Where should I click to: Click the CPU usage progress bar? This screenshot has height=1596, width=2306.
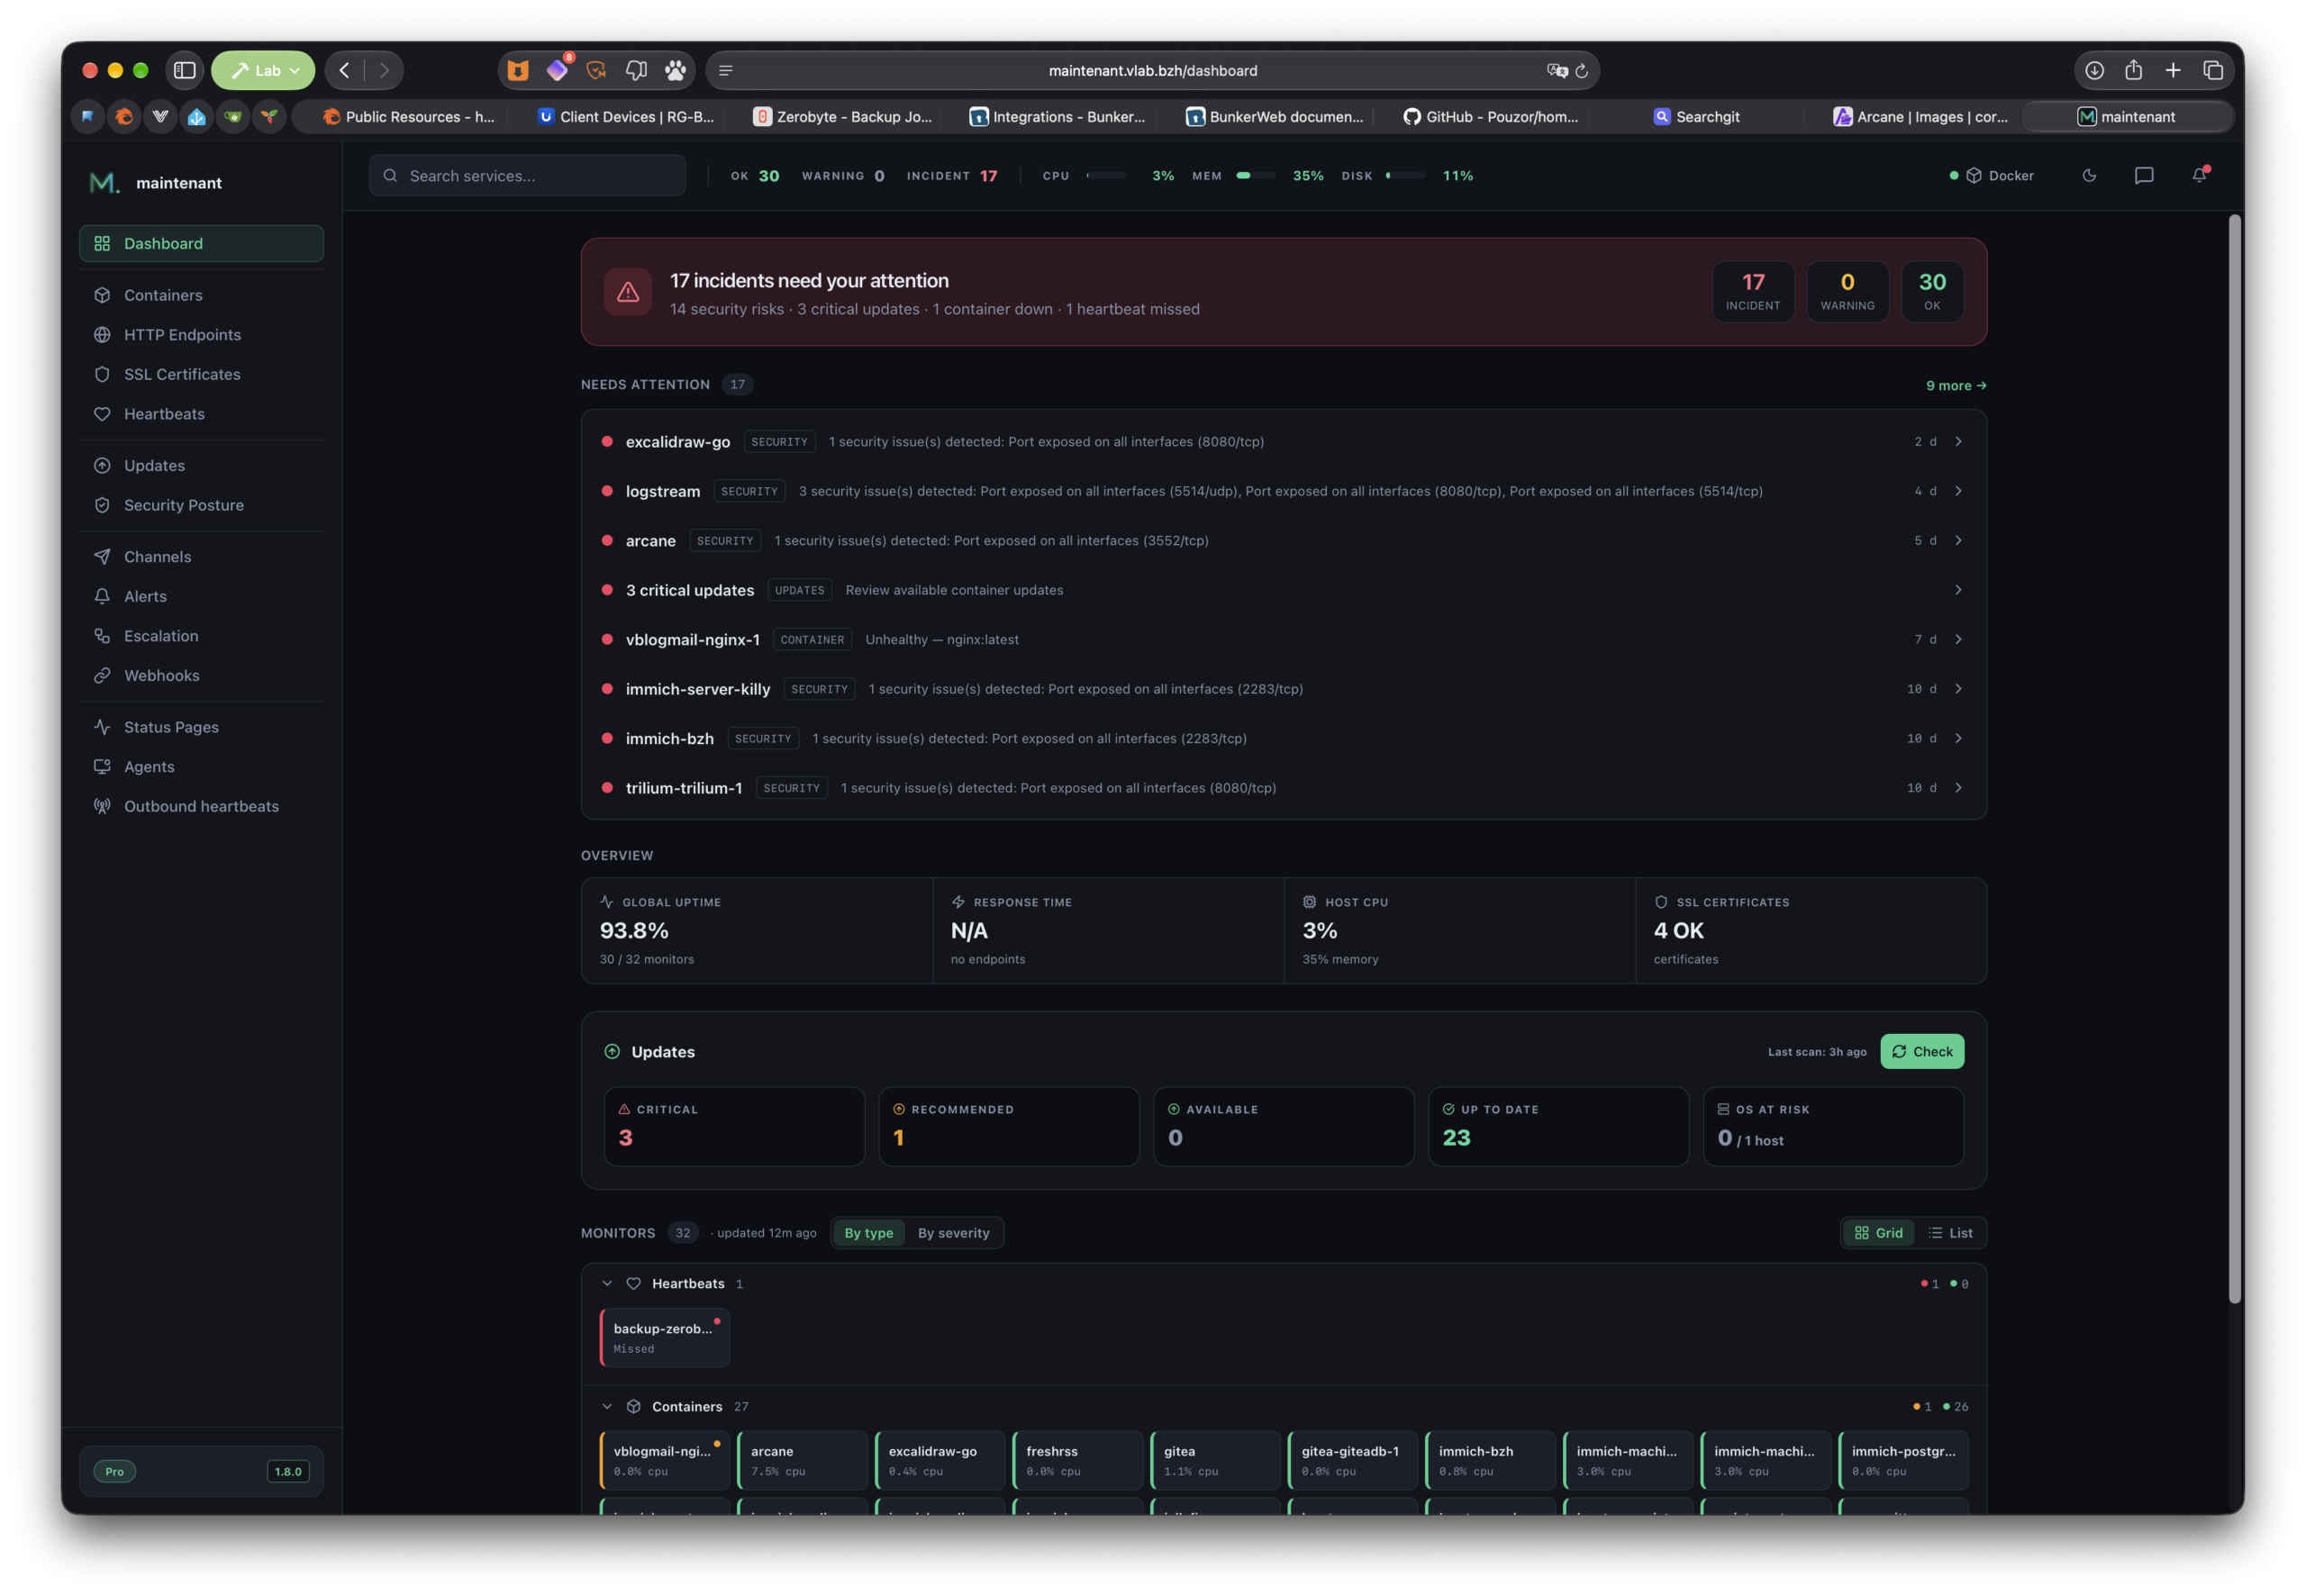tap(1106, 175)
